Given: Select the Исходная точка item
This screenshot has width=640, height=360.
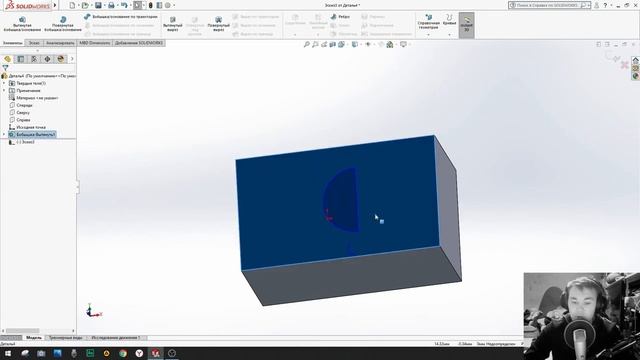Looking at the screenshot, I should coord(27,127).
